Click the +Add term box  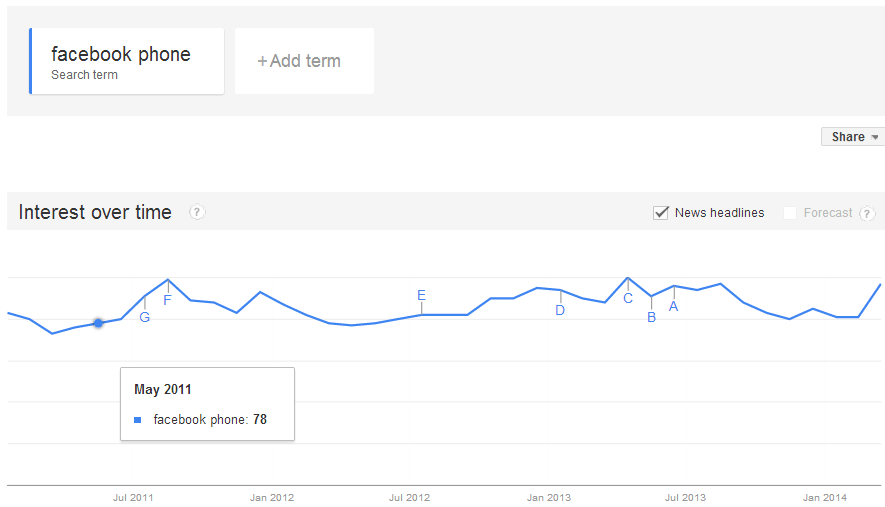304,61
